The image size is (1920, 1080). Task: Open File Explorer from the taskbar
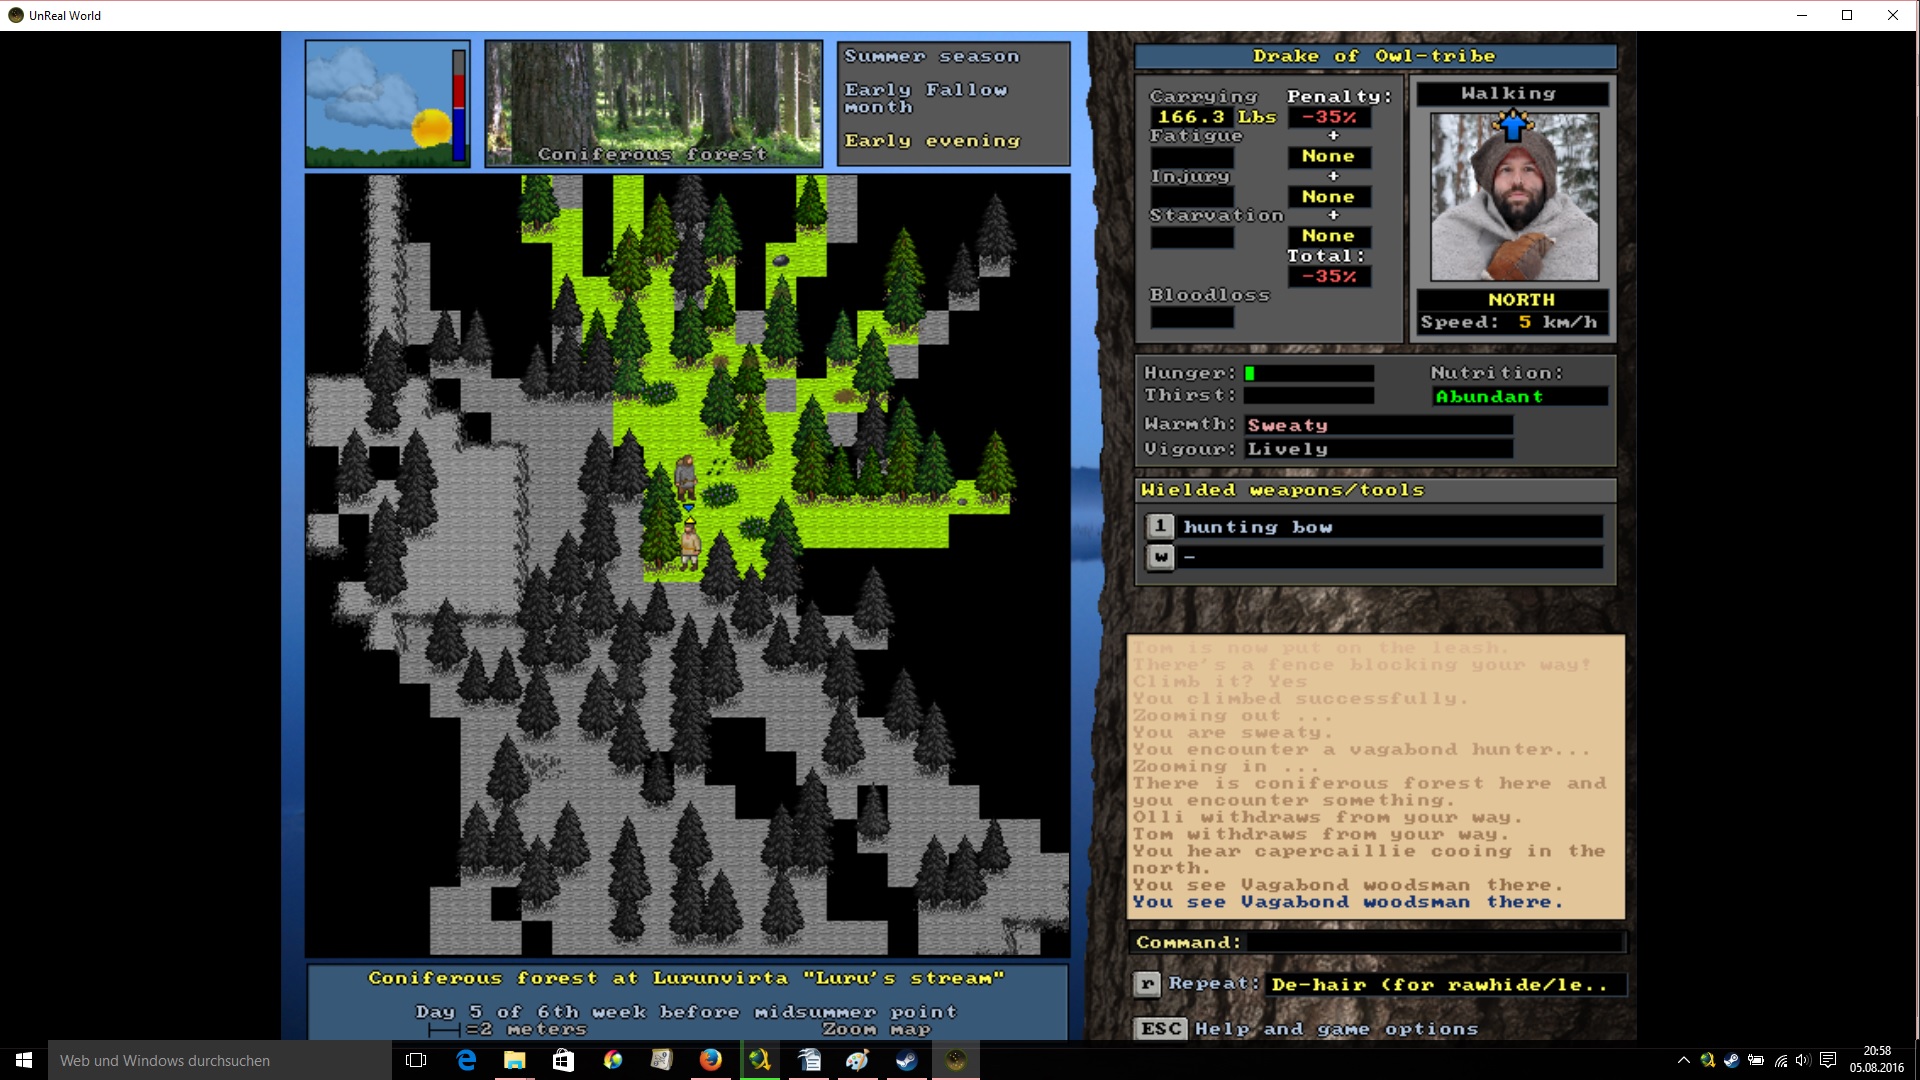click(x=515, y=1060)
